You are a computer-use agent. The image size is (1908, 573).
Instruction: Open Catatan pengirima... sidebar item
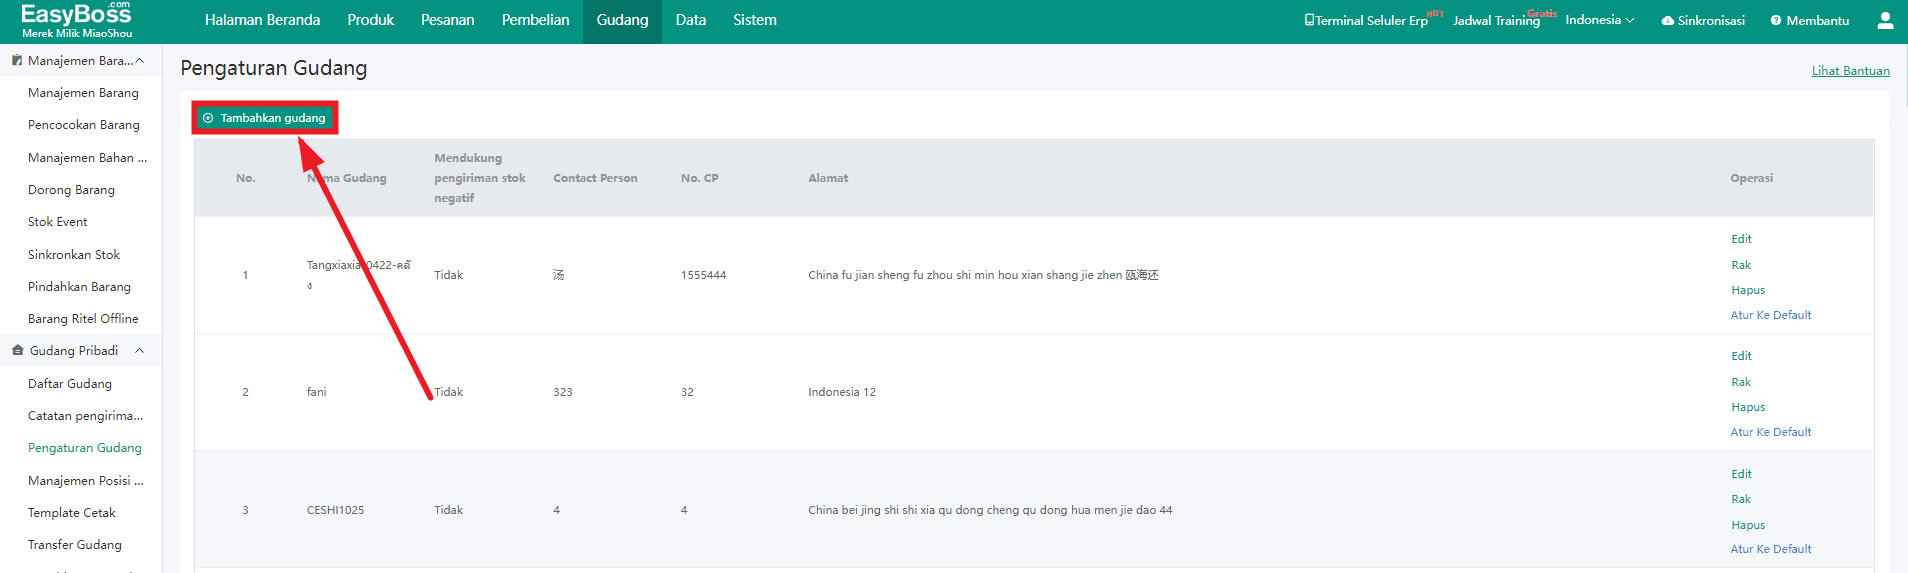click(x=85, y=416)
